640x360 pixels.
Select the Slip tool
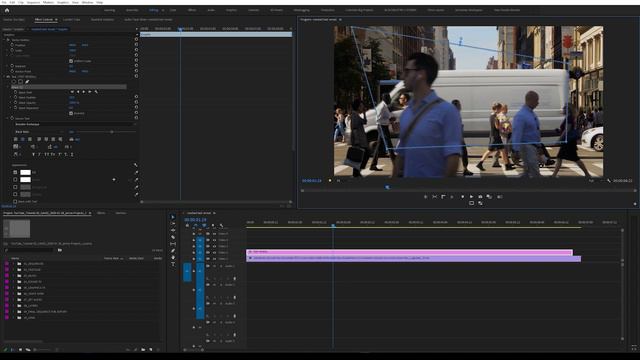click(x=173, y=244)
